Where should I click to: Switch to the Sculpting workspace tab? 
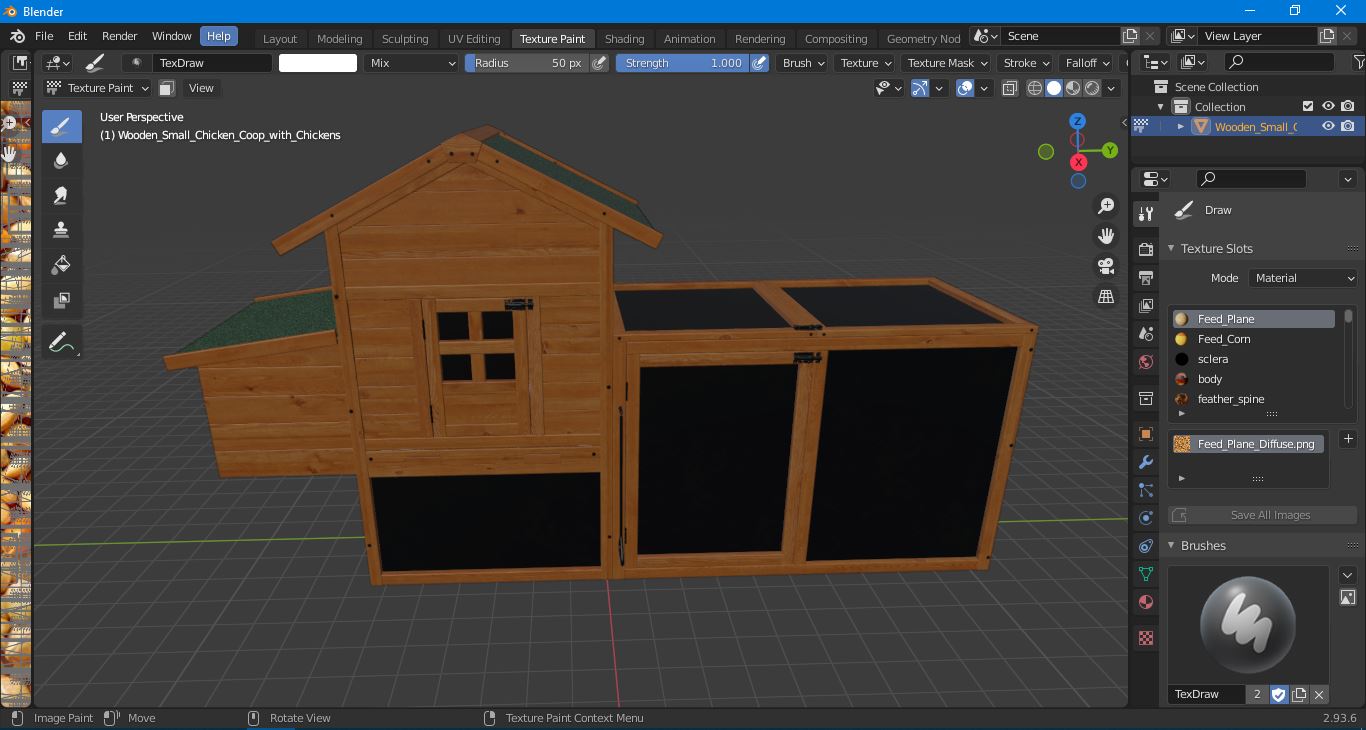click(x=405, y=38)
